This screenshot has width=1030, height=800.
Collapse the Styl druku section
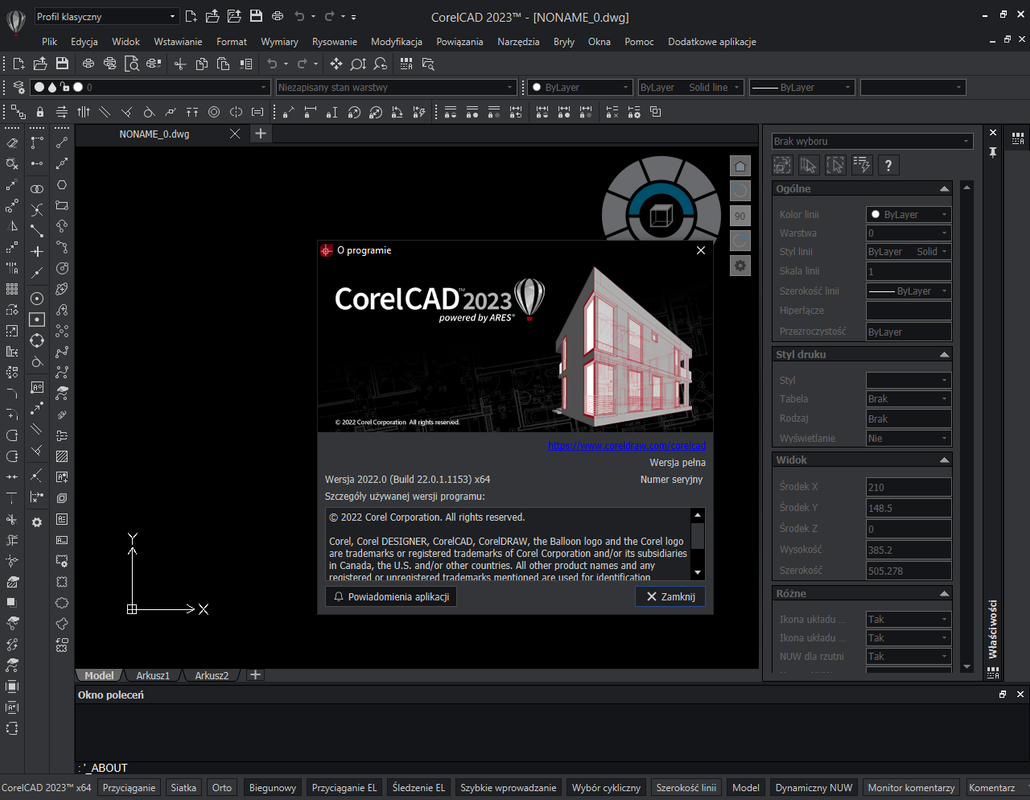click(x=944, y=354)
